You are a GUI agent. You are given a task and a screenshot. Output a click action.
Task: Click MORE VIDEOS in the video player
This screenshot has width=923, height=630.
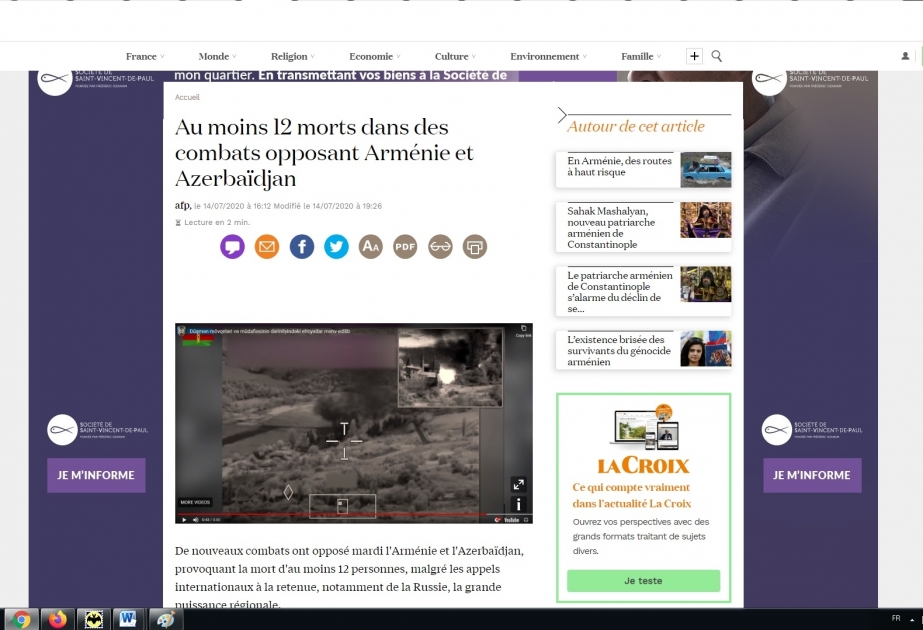click(x=195, y=502)
